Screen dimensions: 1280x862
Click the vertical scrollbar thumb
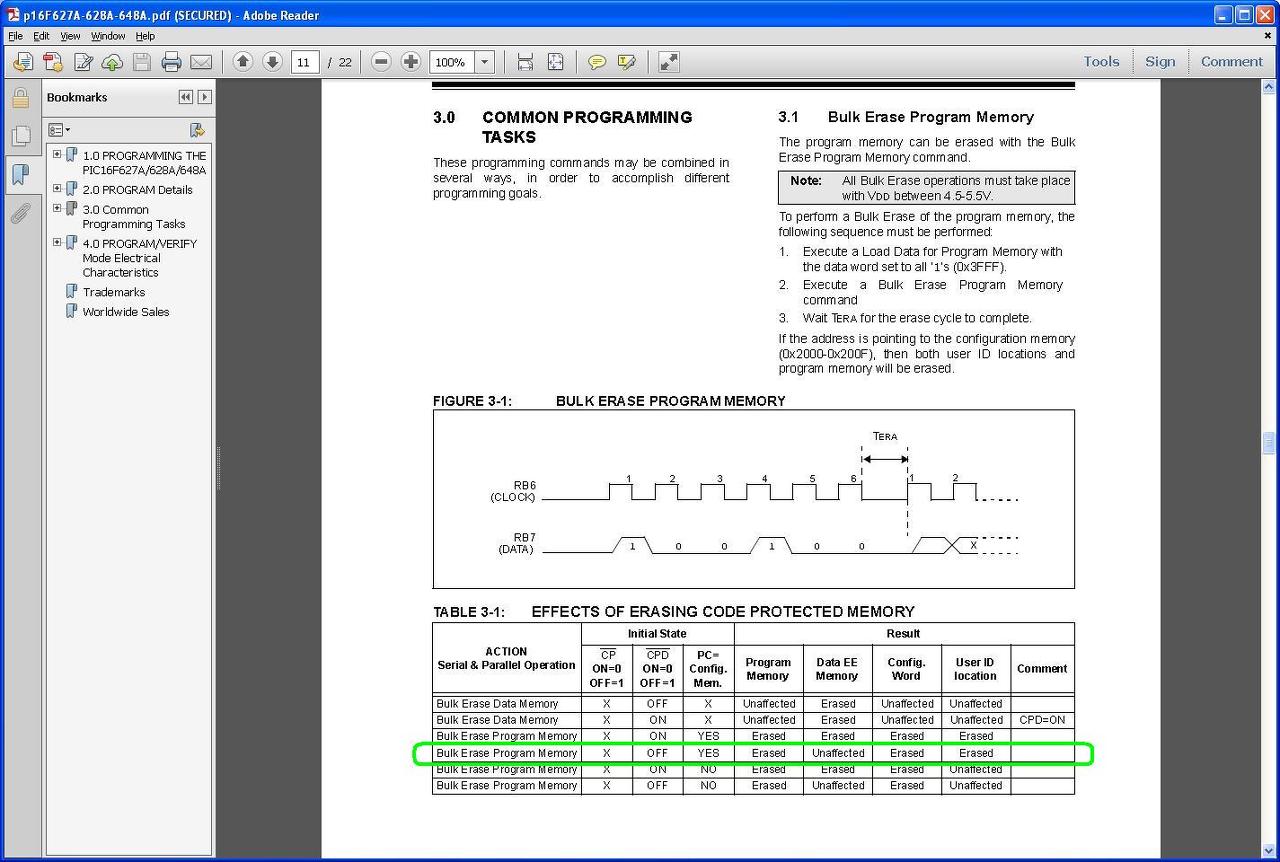pos(1269,443)
